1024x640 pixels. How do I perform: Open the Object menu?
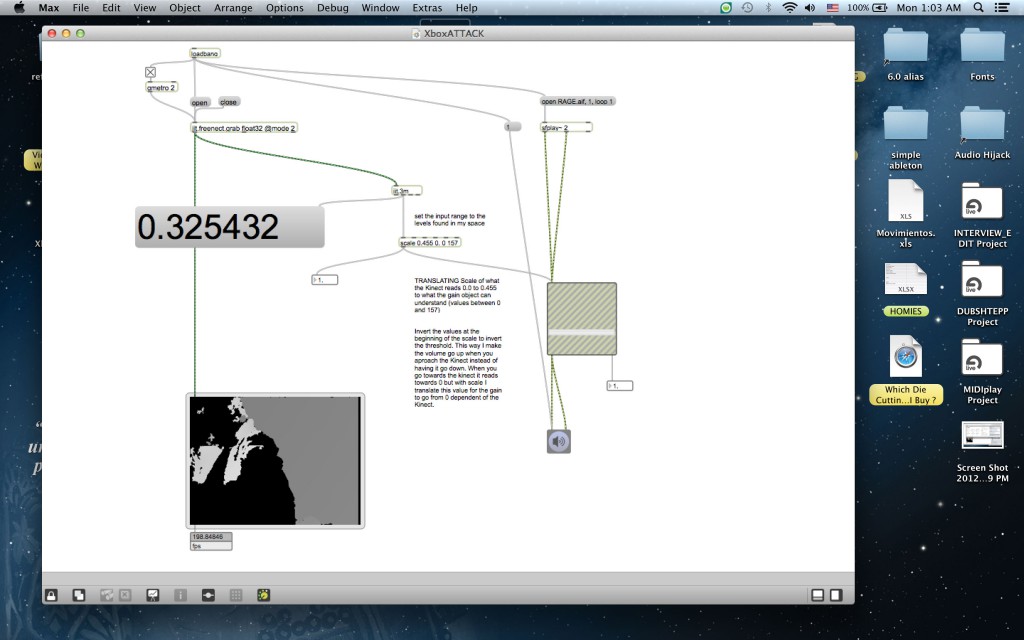pyautogui.click(x=184, y=8)
